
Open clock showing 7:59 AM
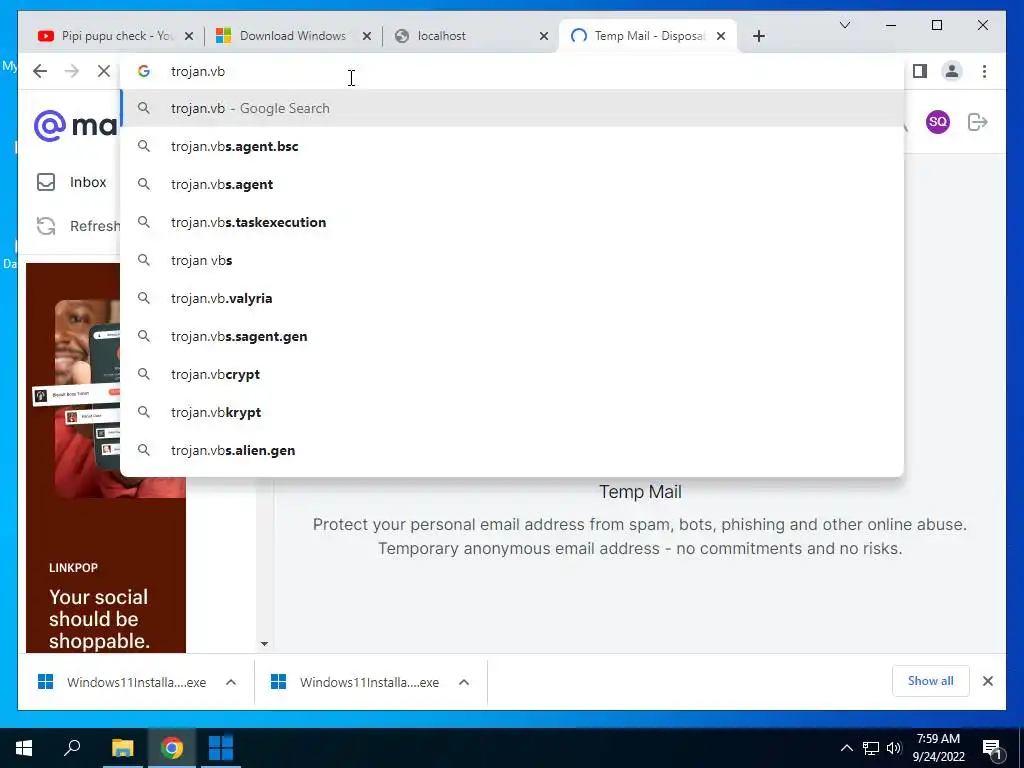(938, 748)
